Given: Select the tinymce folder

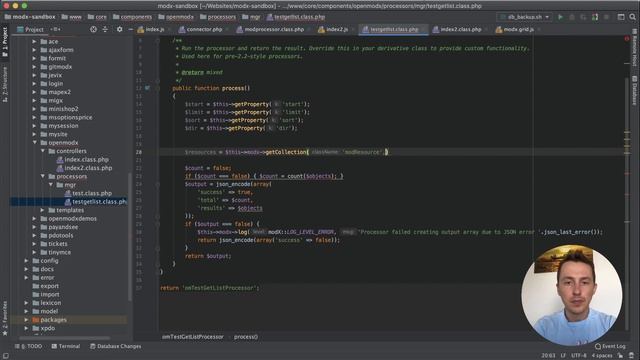Looking at the screenshot, I should (59, 252).
